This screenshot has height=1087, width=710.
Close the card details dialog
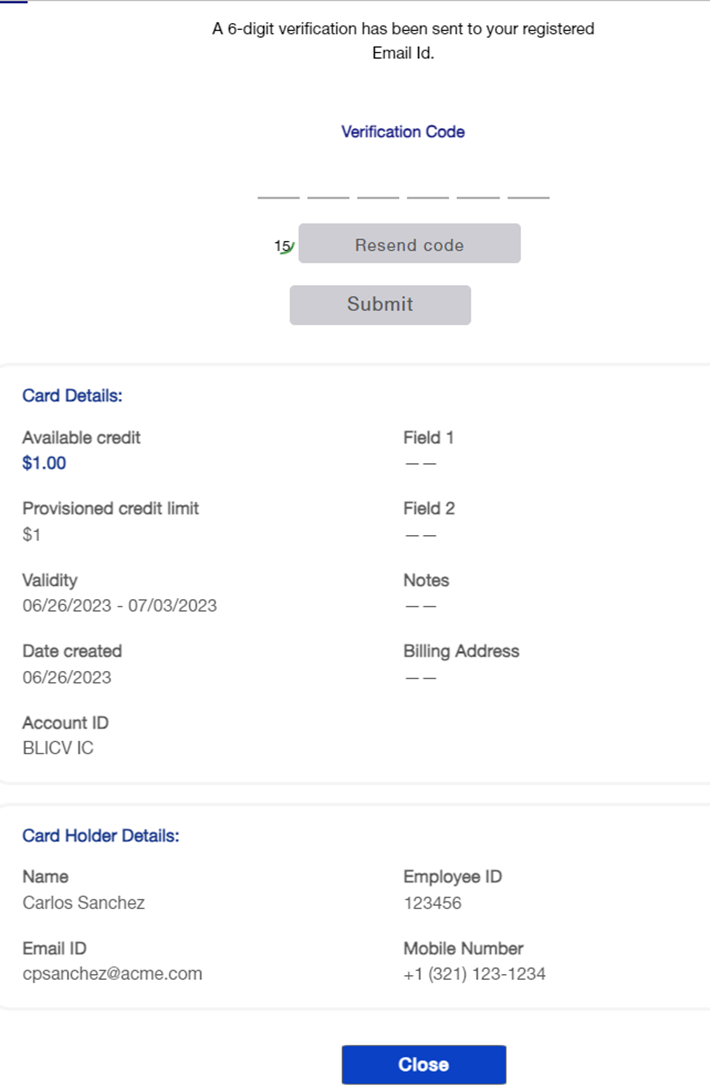tap(423, 1065)
